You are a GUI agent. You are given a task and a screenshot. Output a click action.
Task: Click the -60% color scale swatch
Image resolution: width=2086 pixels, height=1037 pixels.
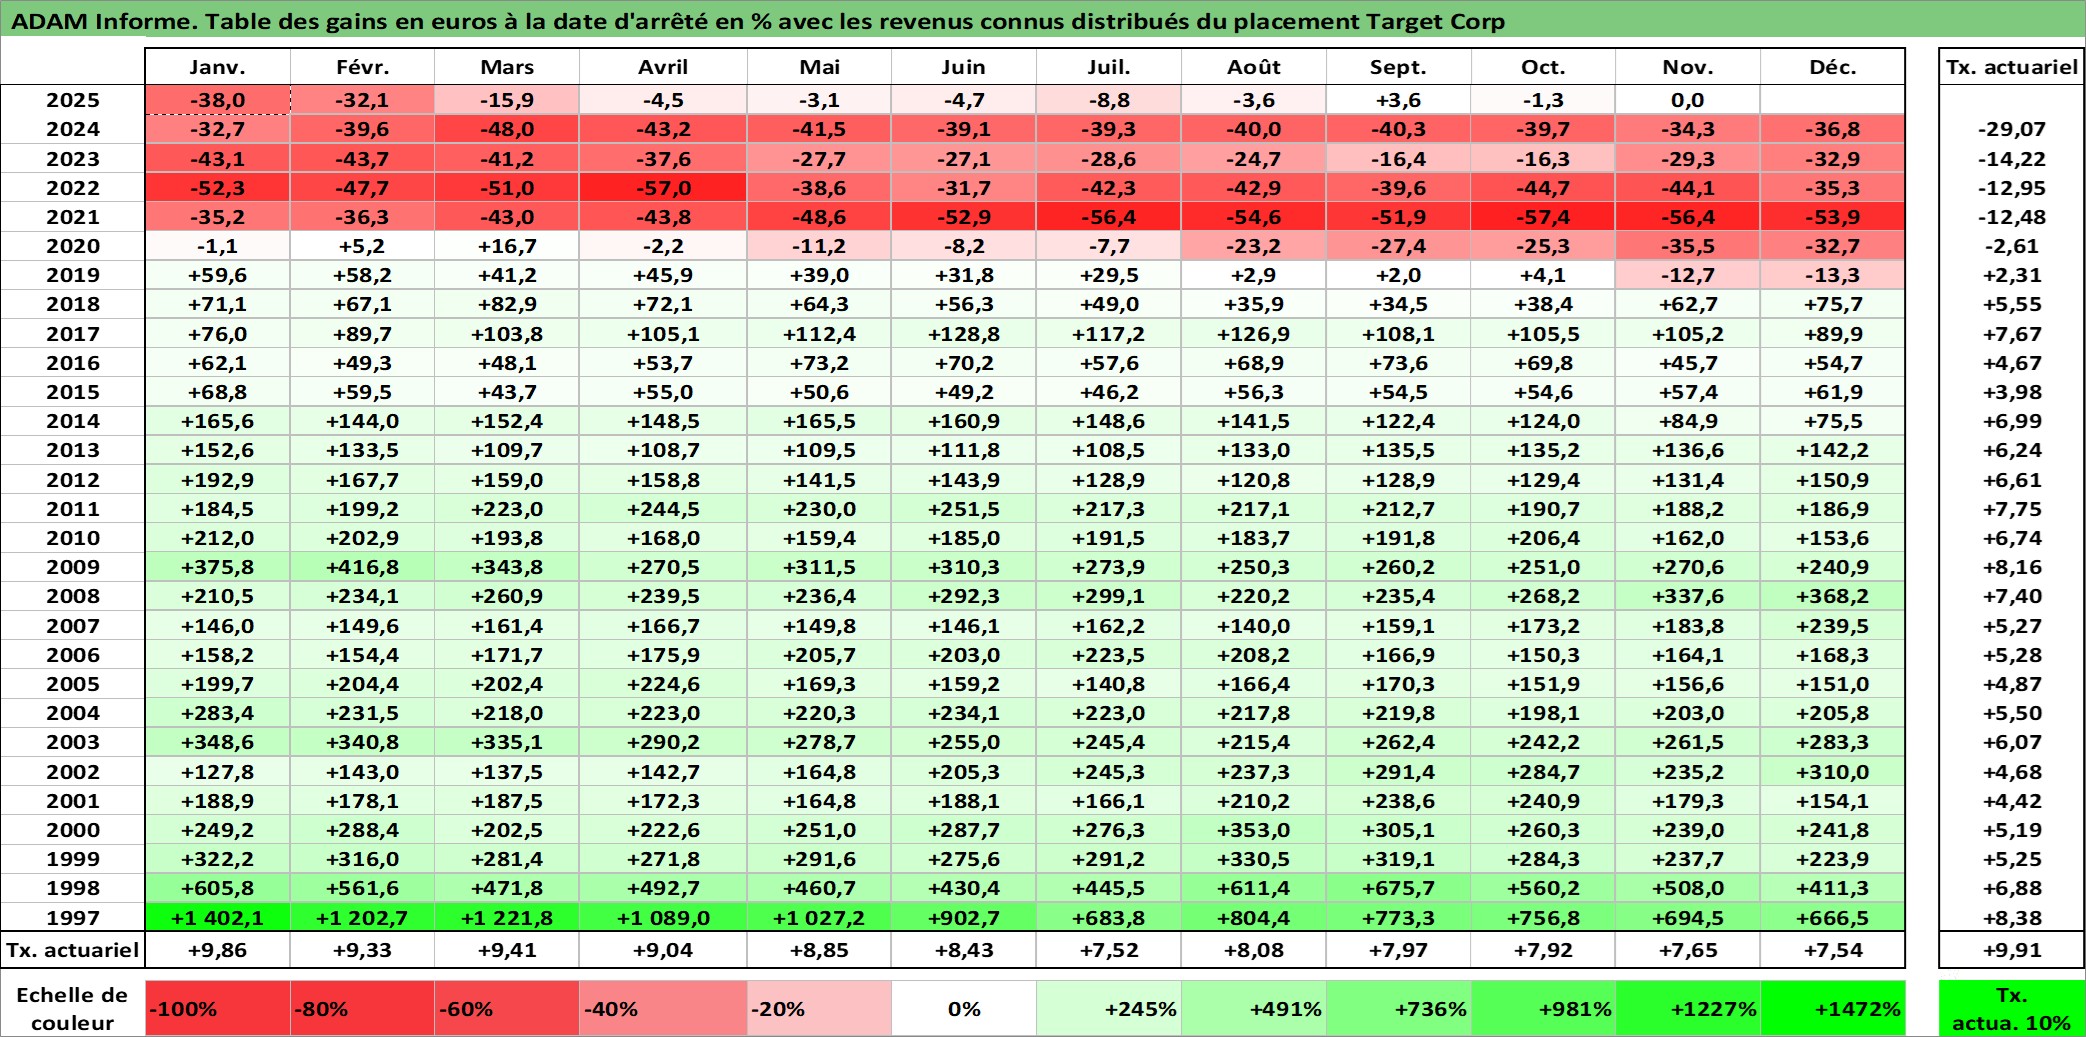point(507,1009)
